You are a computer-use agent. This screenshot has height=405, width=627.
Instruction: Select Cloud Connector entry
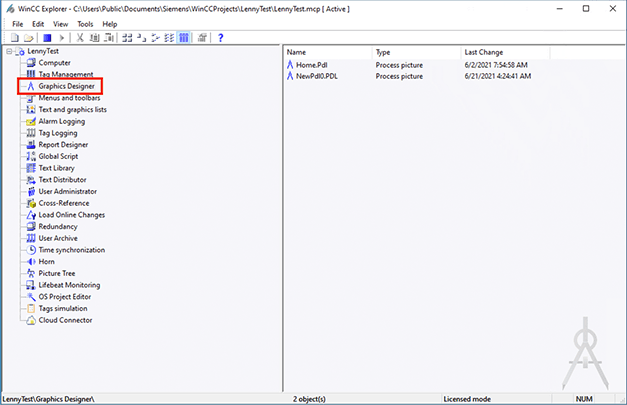coord(65,320)
